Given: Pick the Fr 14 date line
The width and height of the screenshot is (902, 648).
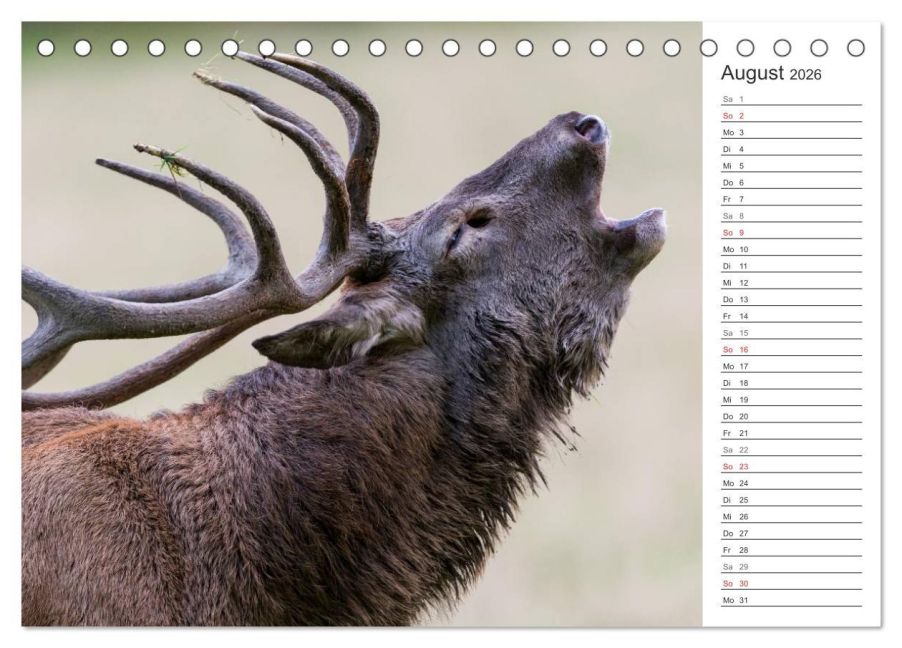Looking at the screenshot, I should 790,316.
